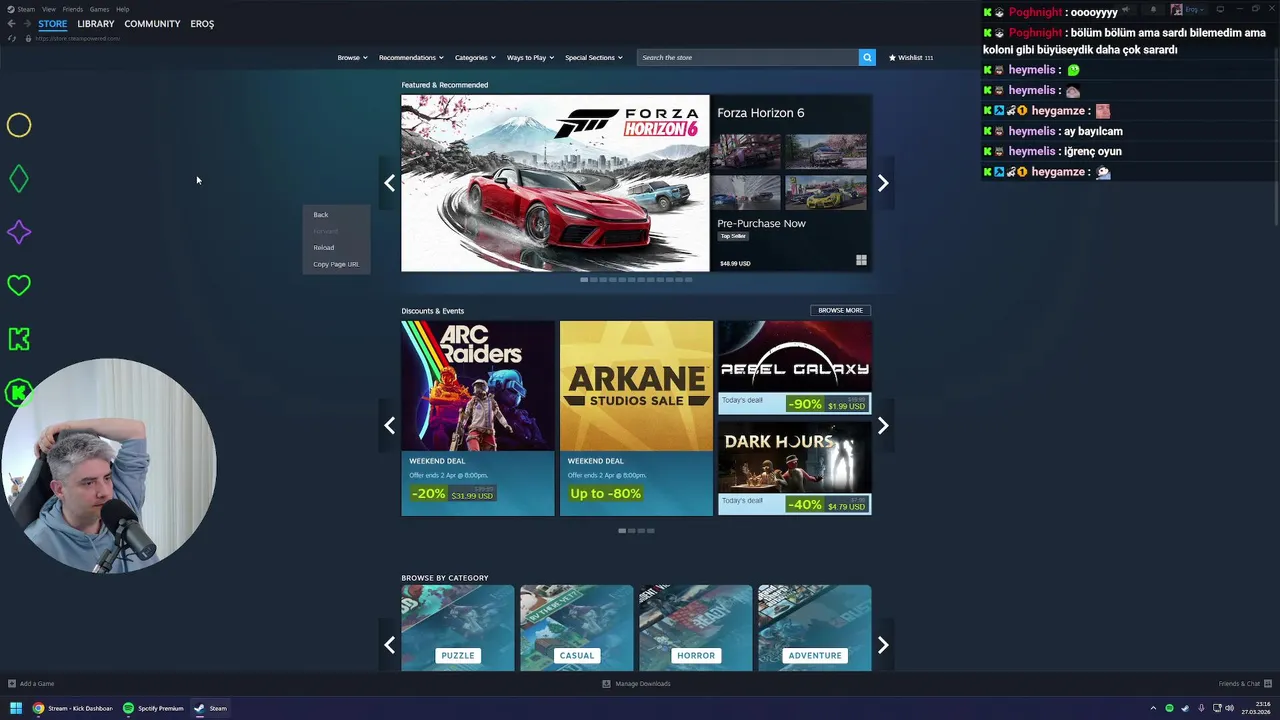Viewport: 1280px width, 720px height.
Task: Choose Back in the context menu
Action: tap(336, 214)
